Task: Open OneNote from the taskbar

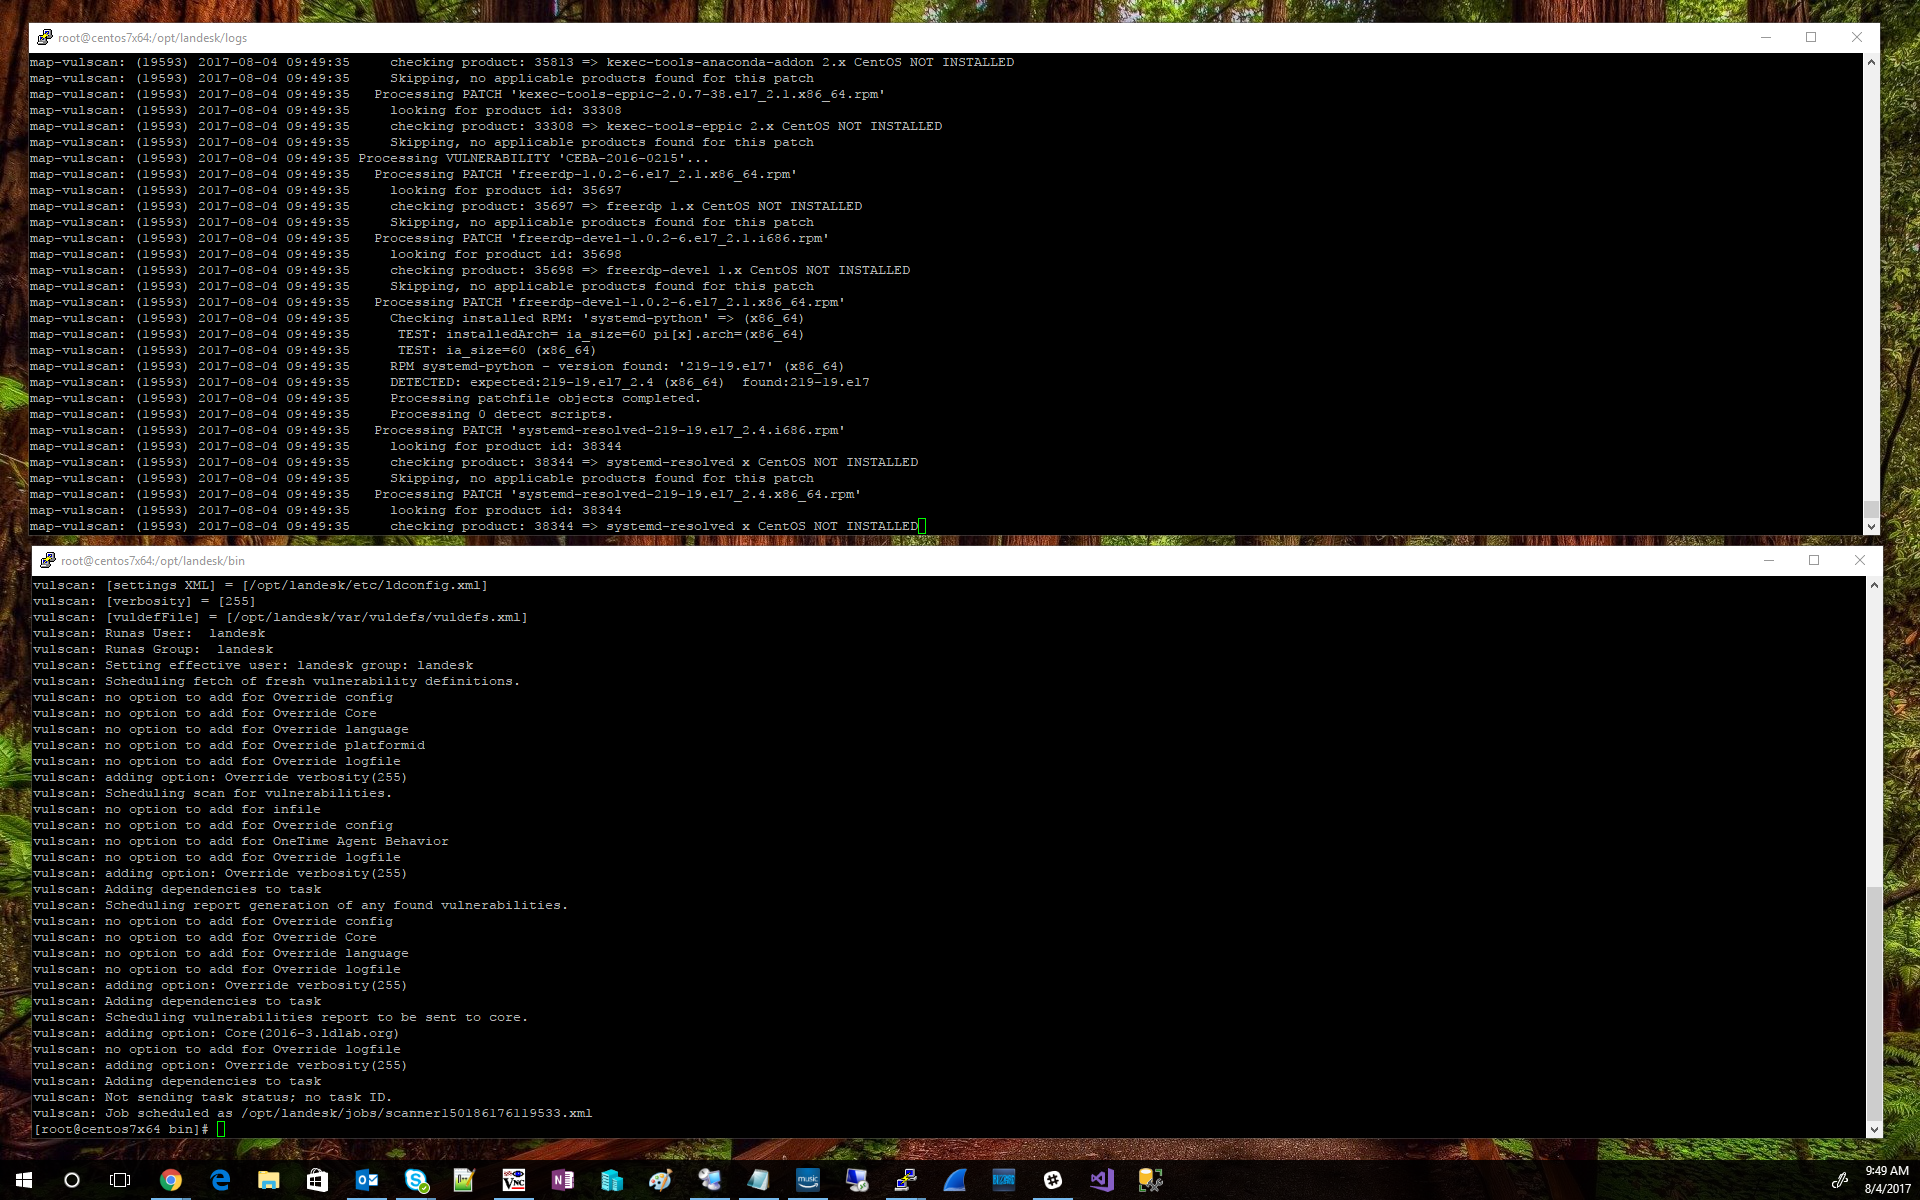Action: 562,1181
